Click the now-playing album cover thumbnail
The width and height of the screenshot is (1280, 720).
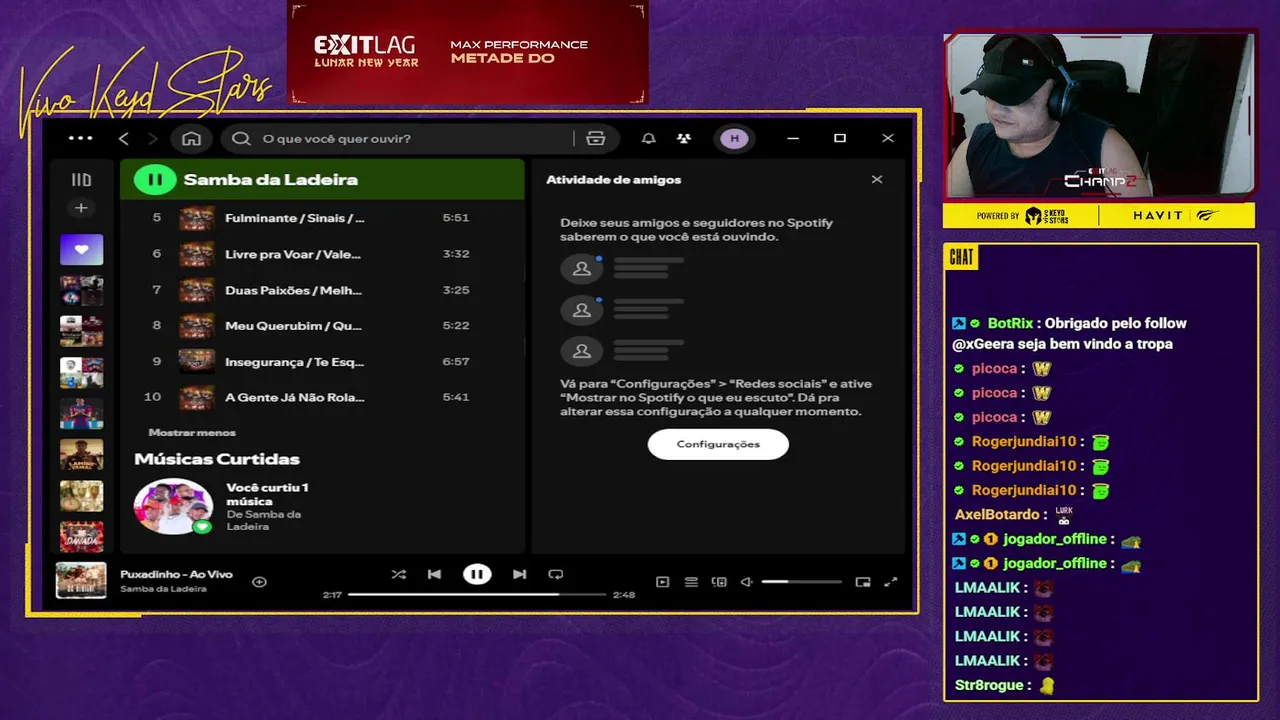coord(81,581)
